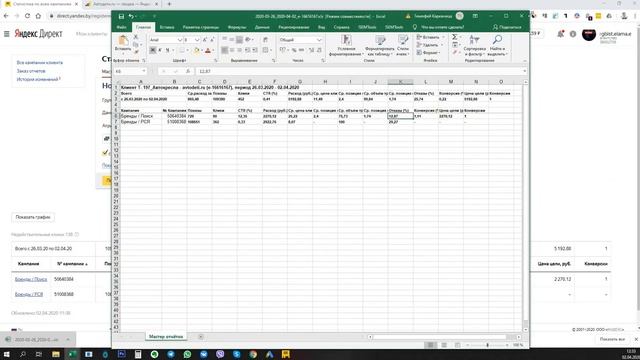This screenshot has height=360, width=640.
Task: Apply the yellow fill color
Action: (197, 50)
